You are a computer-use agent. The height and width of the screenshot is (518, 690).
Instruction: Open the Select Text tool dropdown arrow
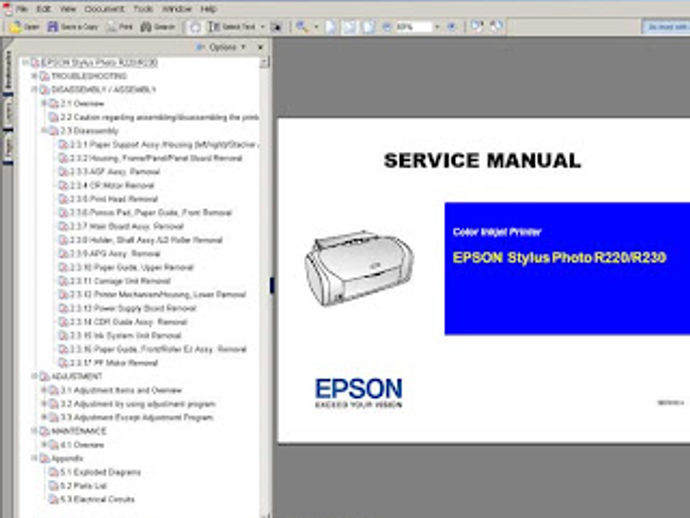point(263,27)
